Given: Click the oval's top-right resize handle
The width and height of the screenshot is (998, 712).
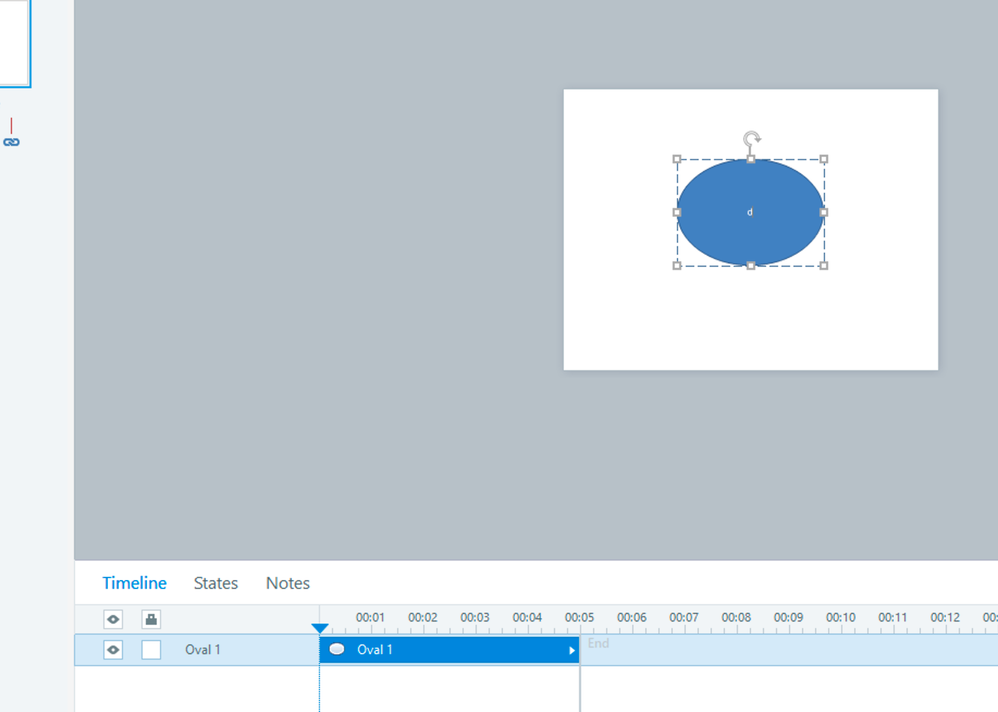Looking at the screenshot, I should point(824,159).
